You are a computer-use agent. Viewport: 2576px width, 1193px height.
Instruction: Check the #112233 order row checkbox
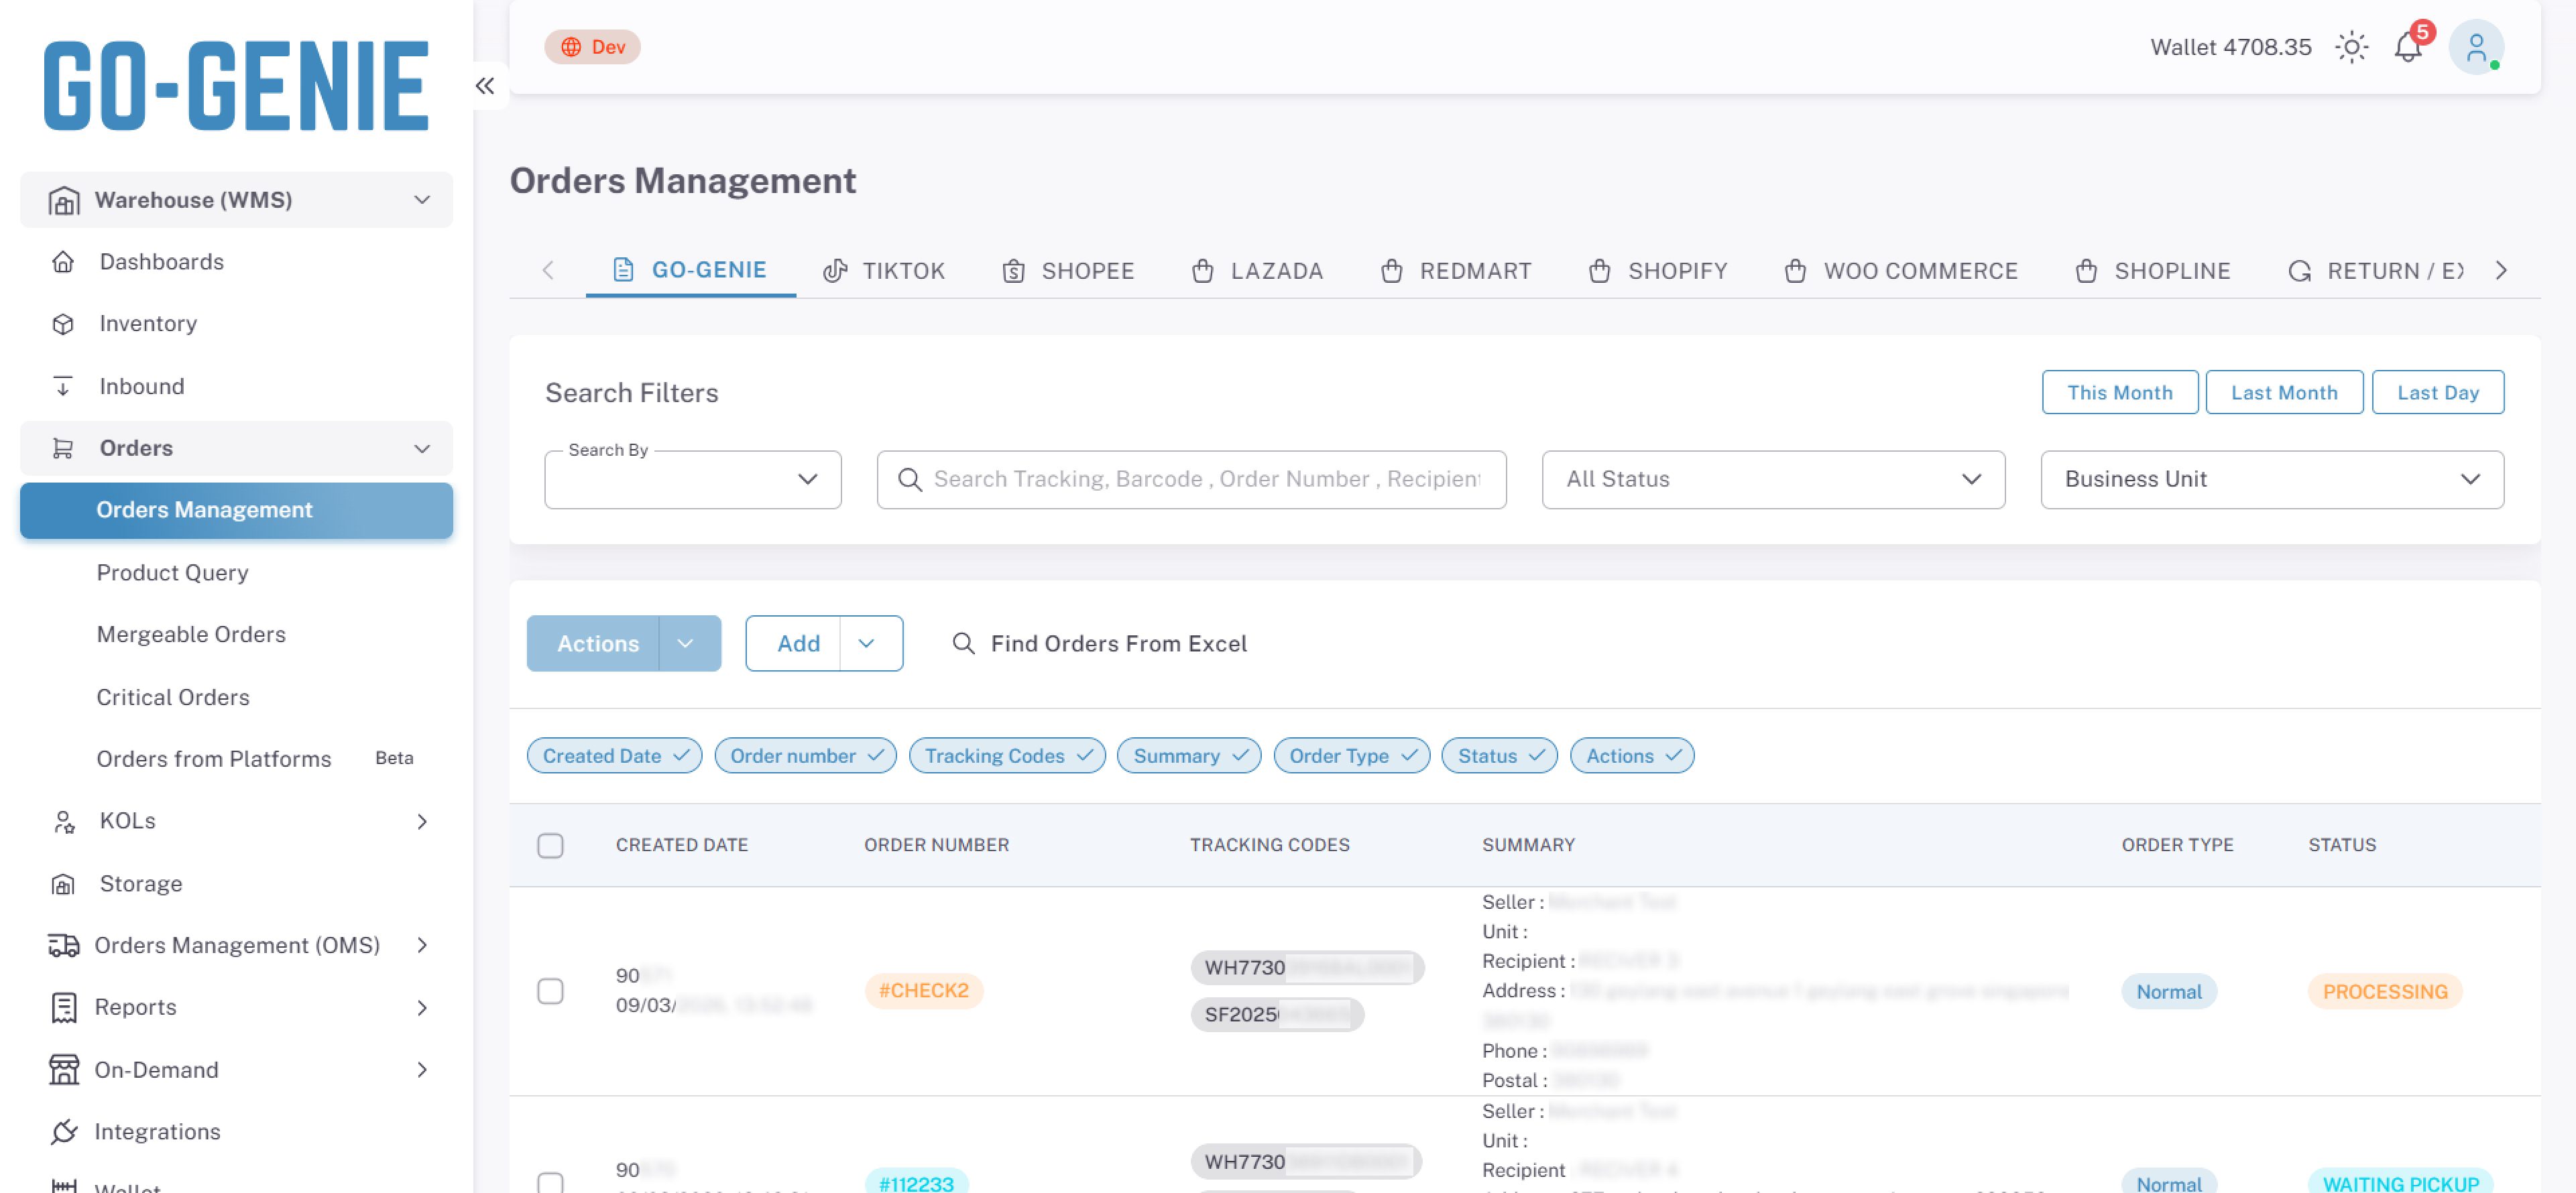tap(550, 1183)
